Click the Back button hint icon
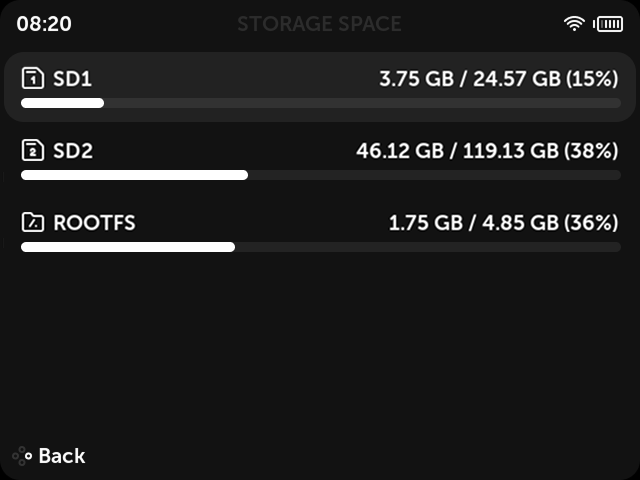Viewport: 640px width, 480px height. point(22,456)
